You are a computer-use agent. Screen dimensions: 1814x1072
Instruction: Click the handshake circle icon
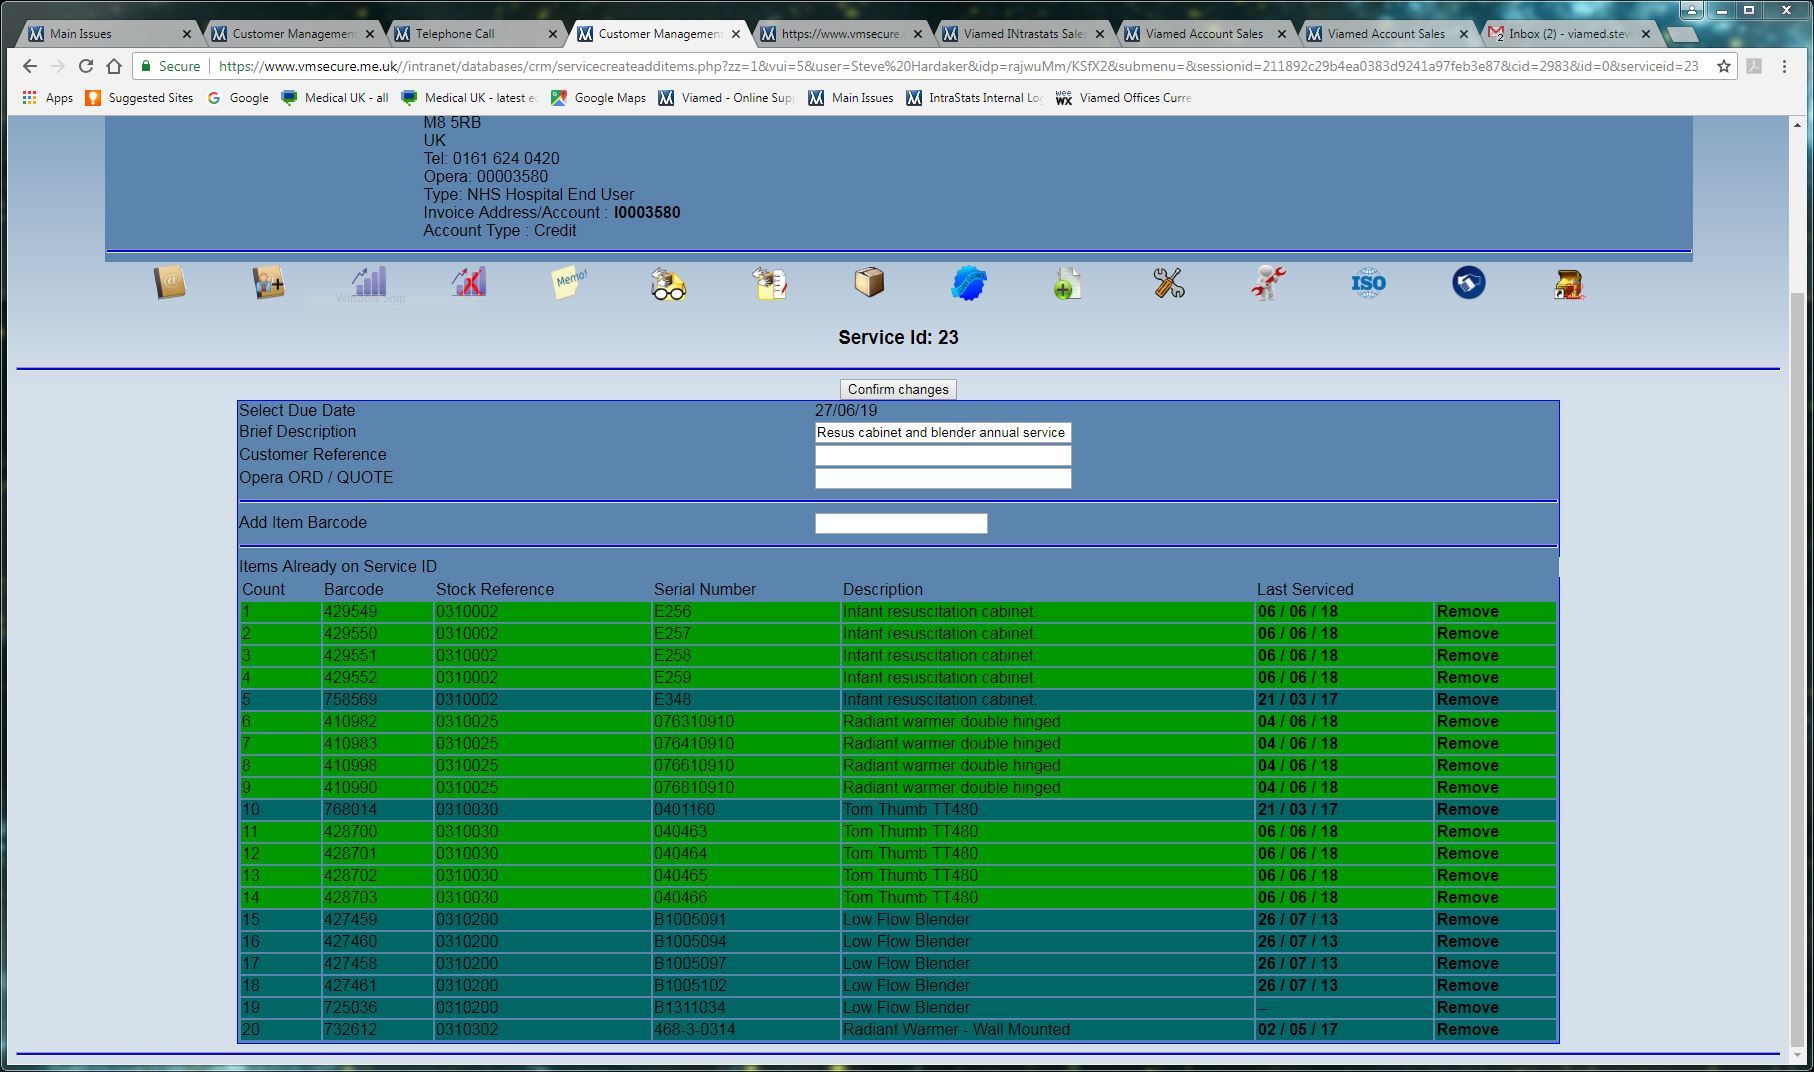(1468, 283)
